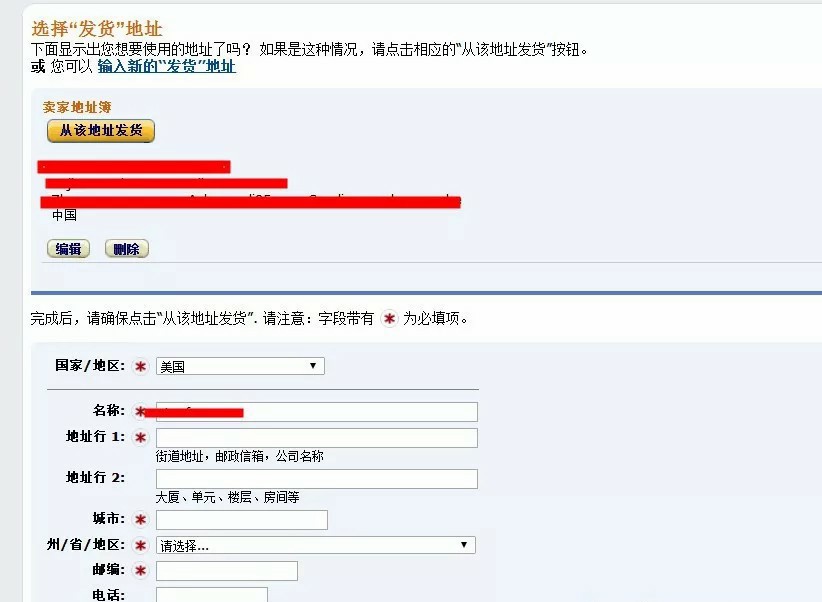This screenshot has height=602, width=822.
Task: Click the required asterisk next to 地址行 1
Action: [140, 437]
